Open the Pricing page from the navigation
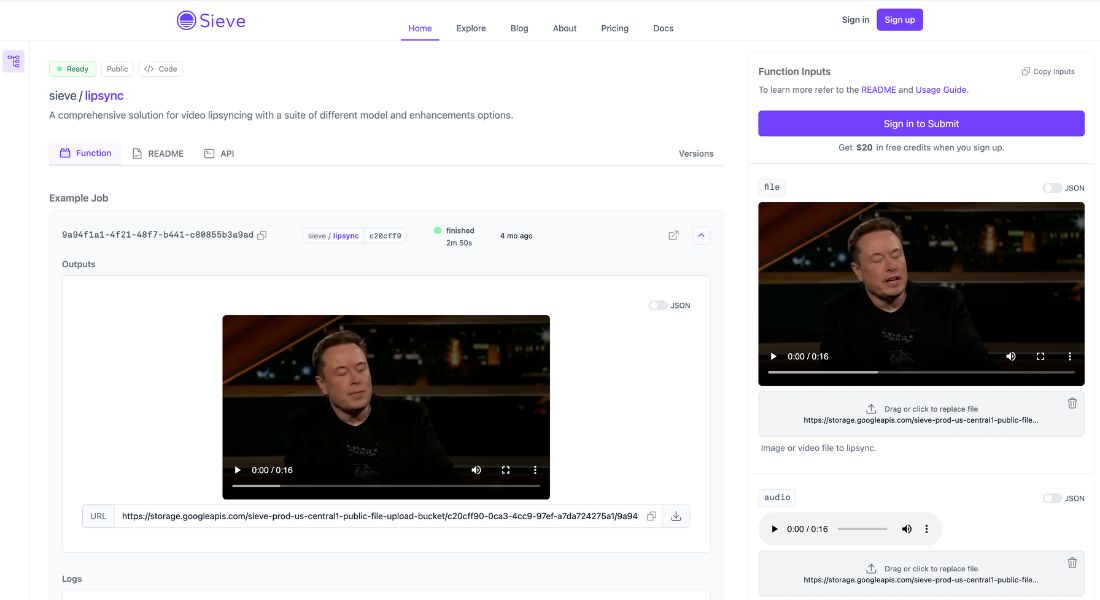The width and height of the screenshot is (1100, 600). tap(614, 28)
